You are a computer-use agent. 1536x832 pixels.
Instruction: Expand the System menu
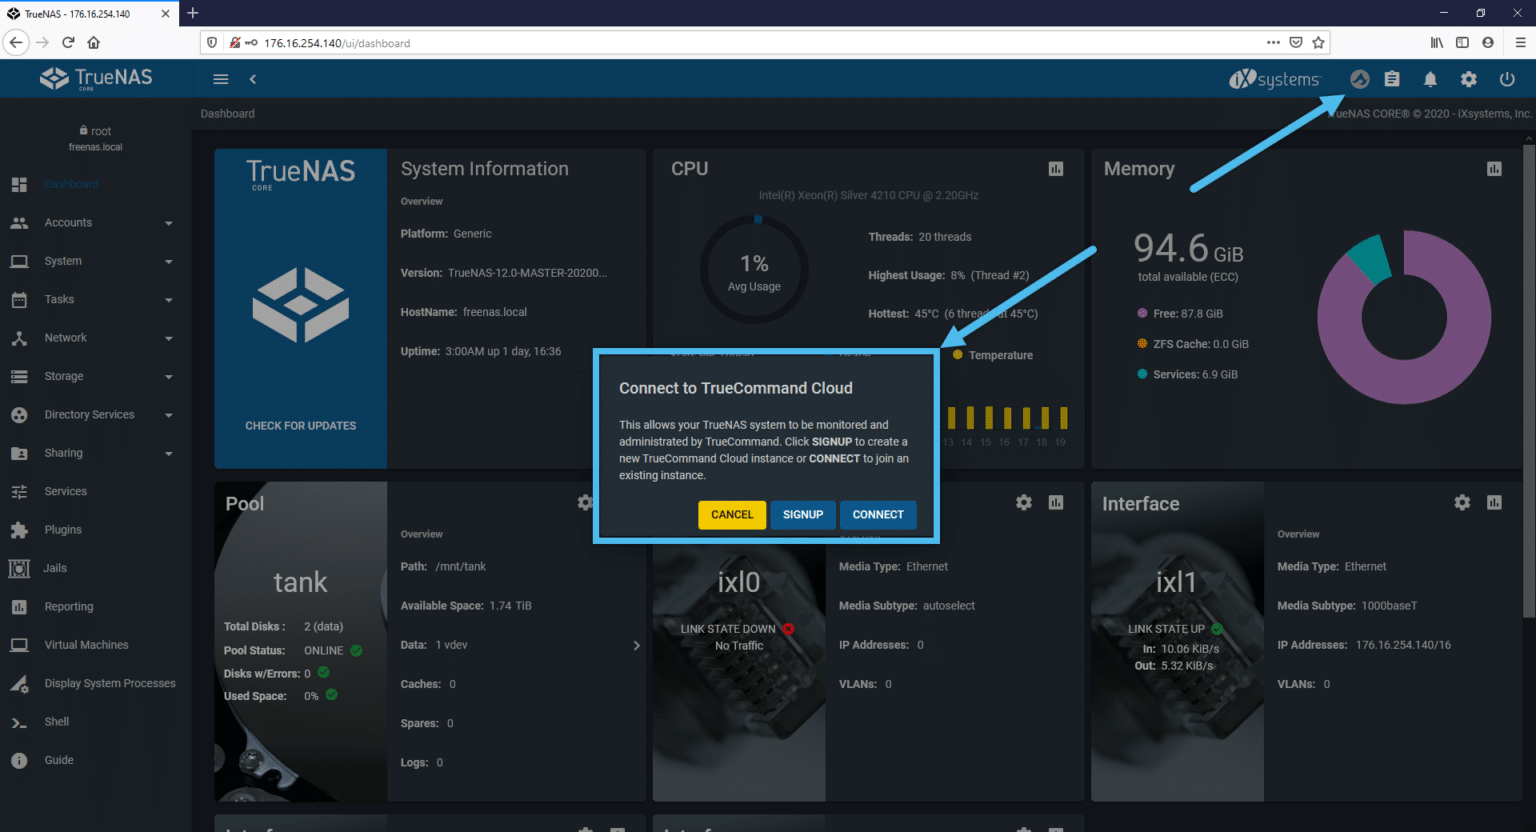click(x=96, y=261)
